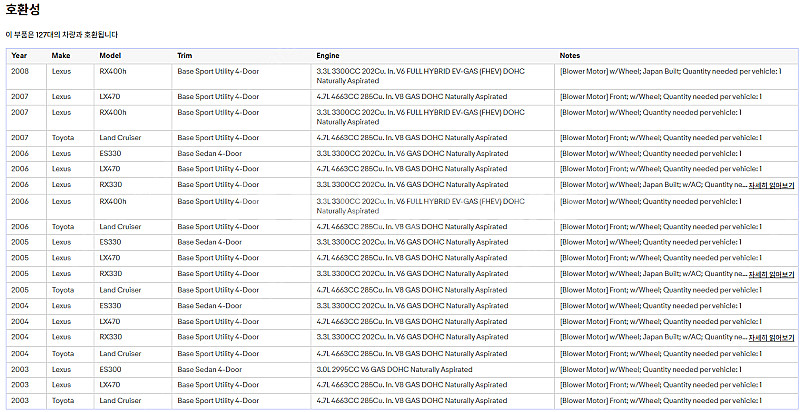Click the Year column header
Screen dimensions: 800x412
pyautogui.click(x=19, y=56)
